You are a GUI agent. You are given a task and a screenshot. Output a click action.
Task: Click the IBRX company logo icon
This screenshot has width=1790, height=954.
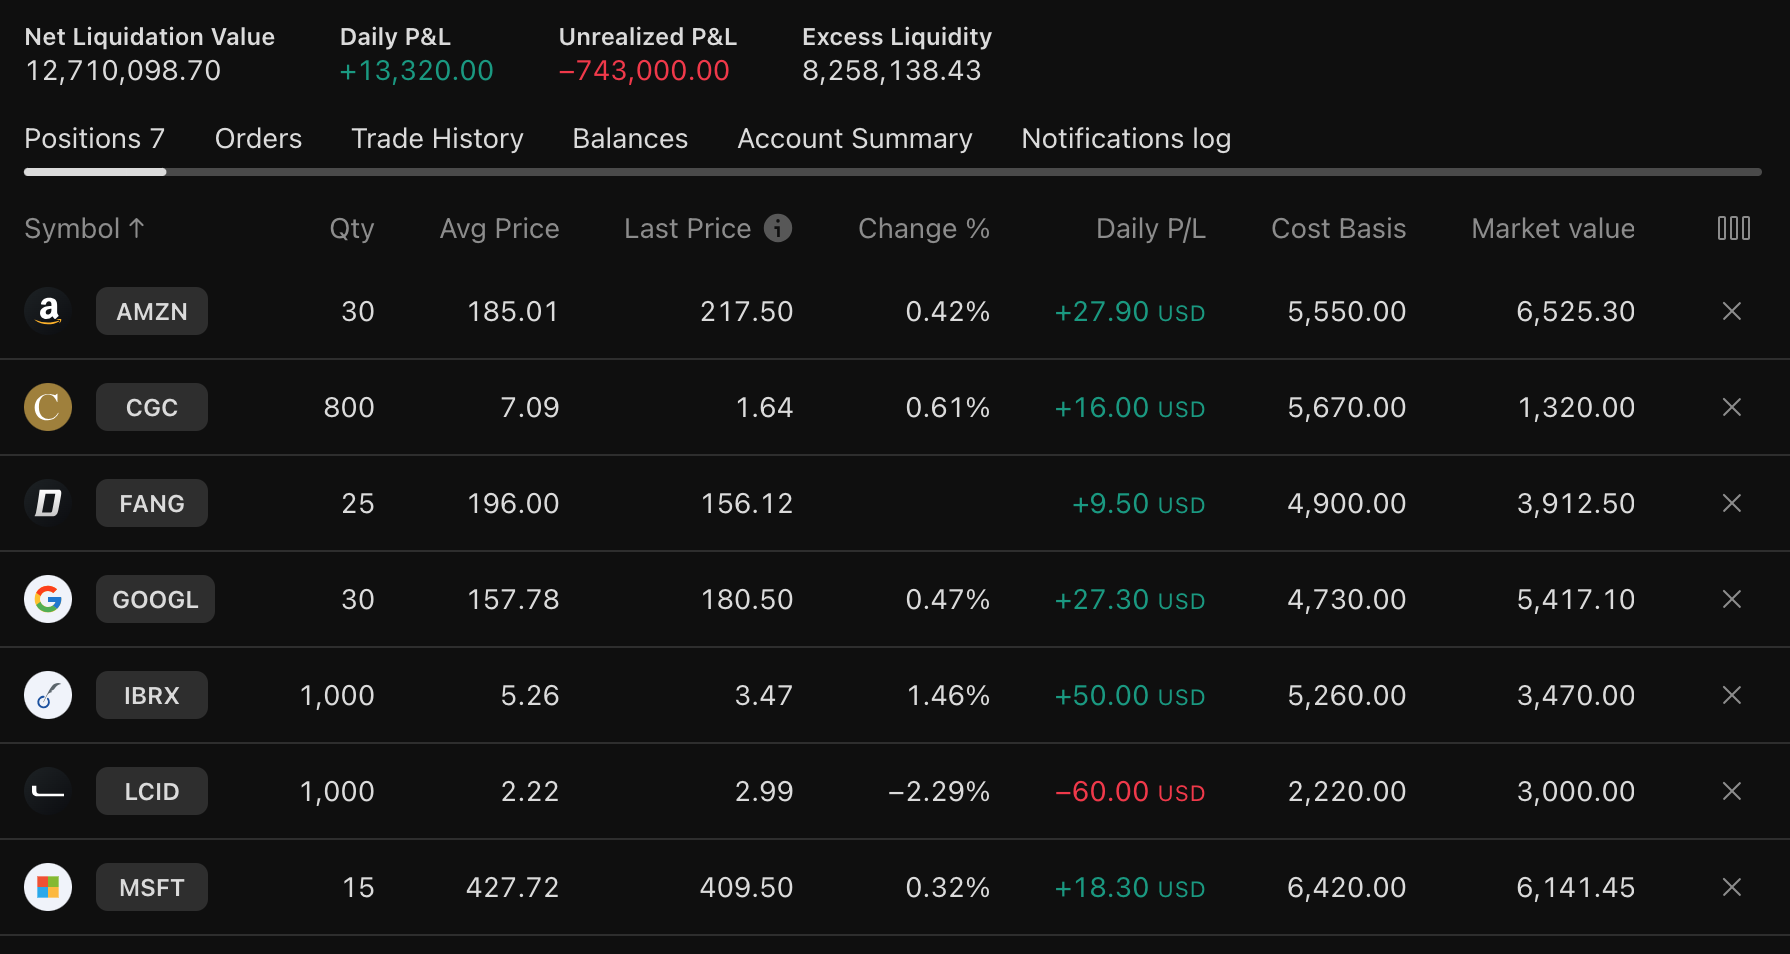(x=47, y=695)
